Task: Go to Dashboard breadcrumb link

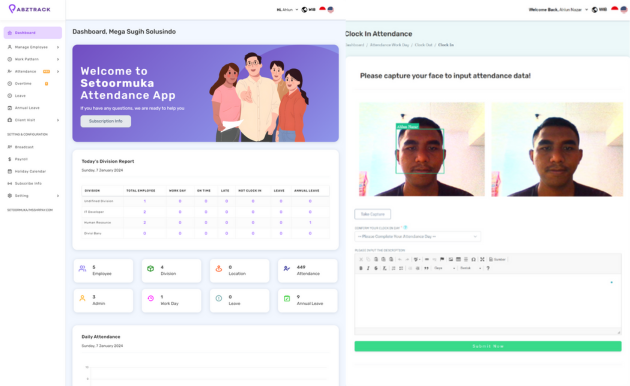Action: [354, 45]
